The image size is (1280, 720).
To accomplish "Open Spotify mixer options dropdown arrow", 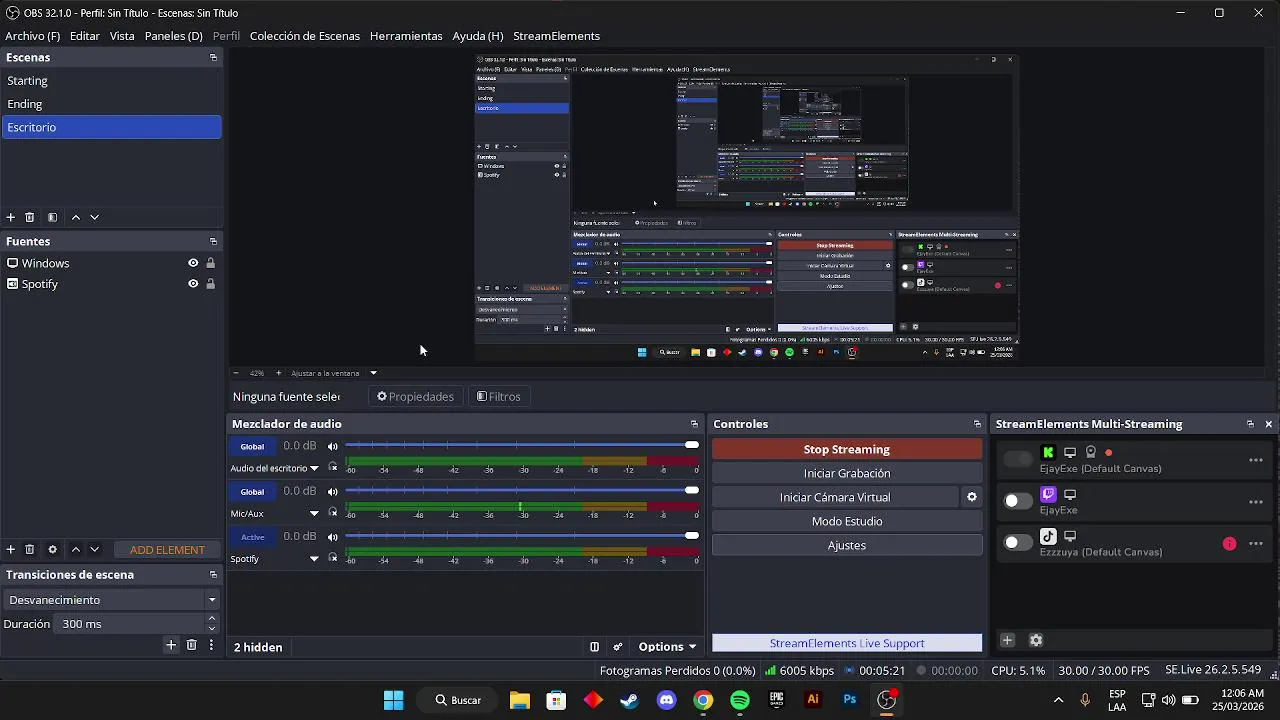I will coord(314,559).
